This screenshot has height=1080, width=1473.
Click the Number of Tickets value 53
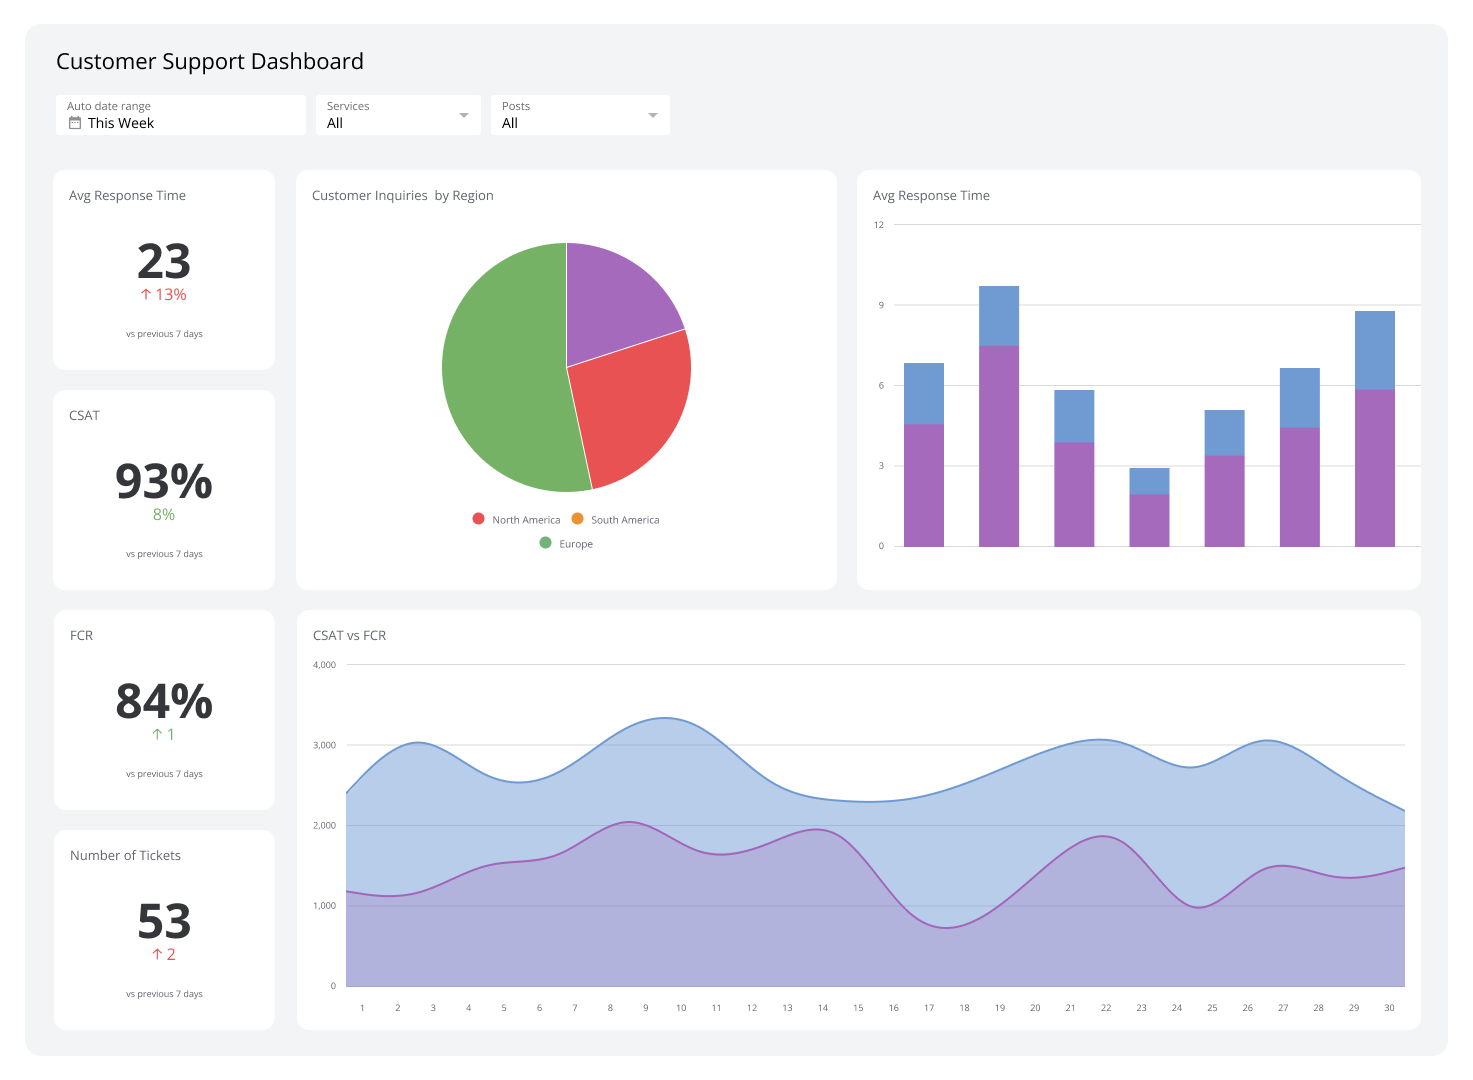(x=164, y=921)
